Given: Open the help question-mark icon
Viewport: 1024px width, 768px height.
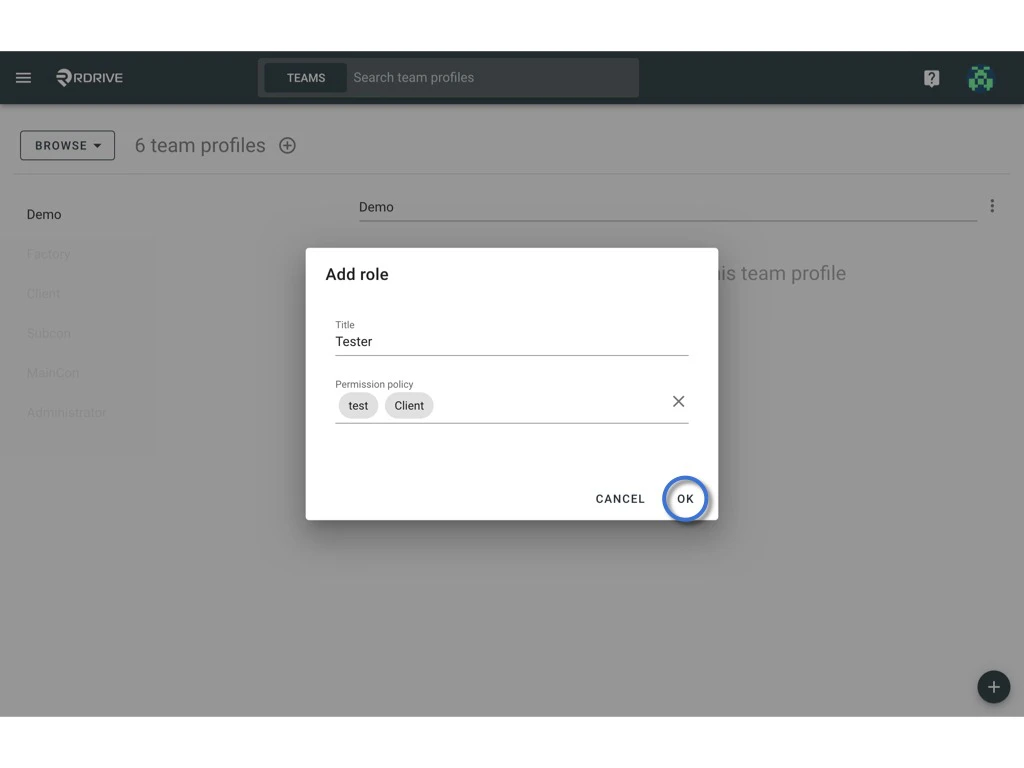Looking at the screenshot, I should [x=931, y=77].
